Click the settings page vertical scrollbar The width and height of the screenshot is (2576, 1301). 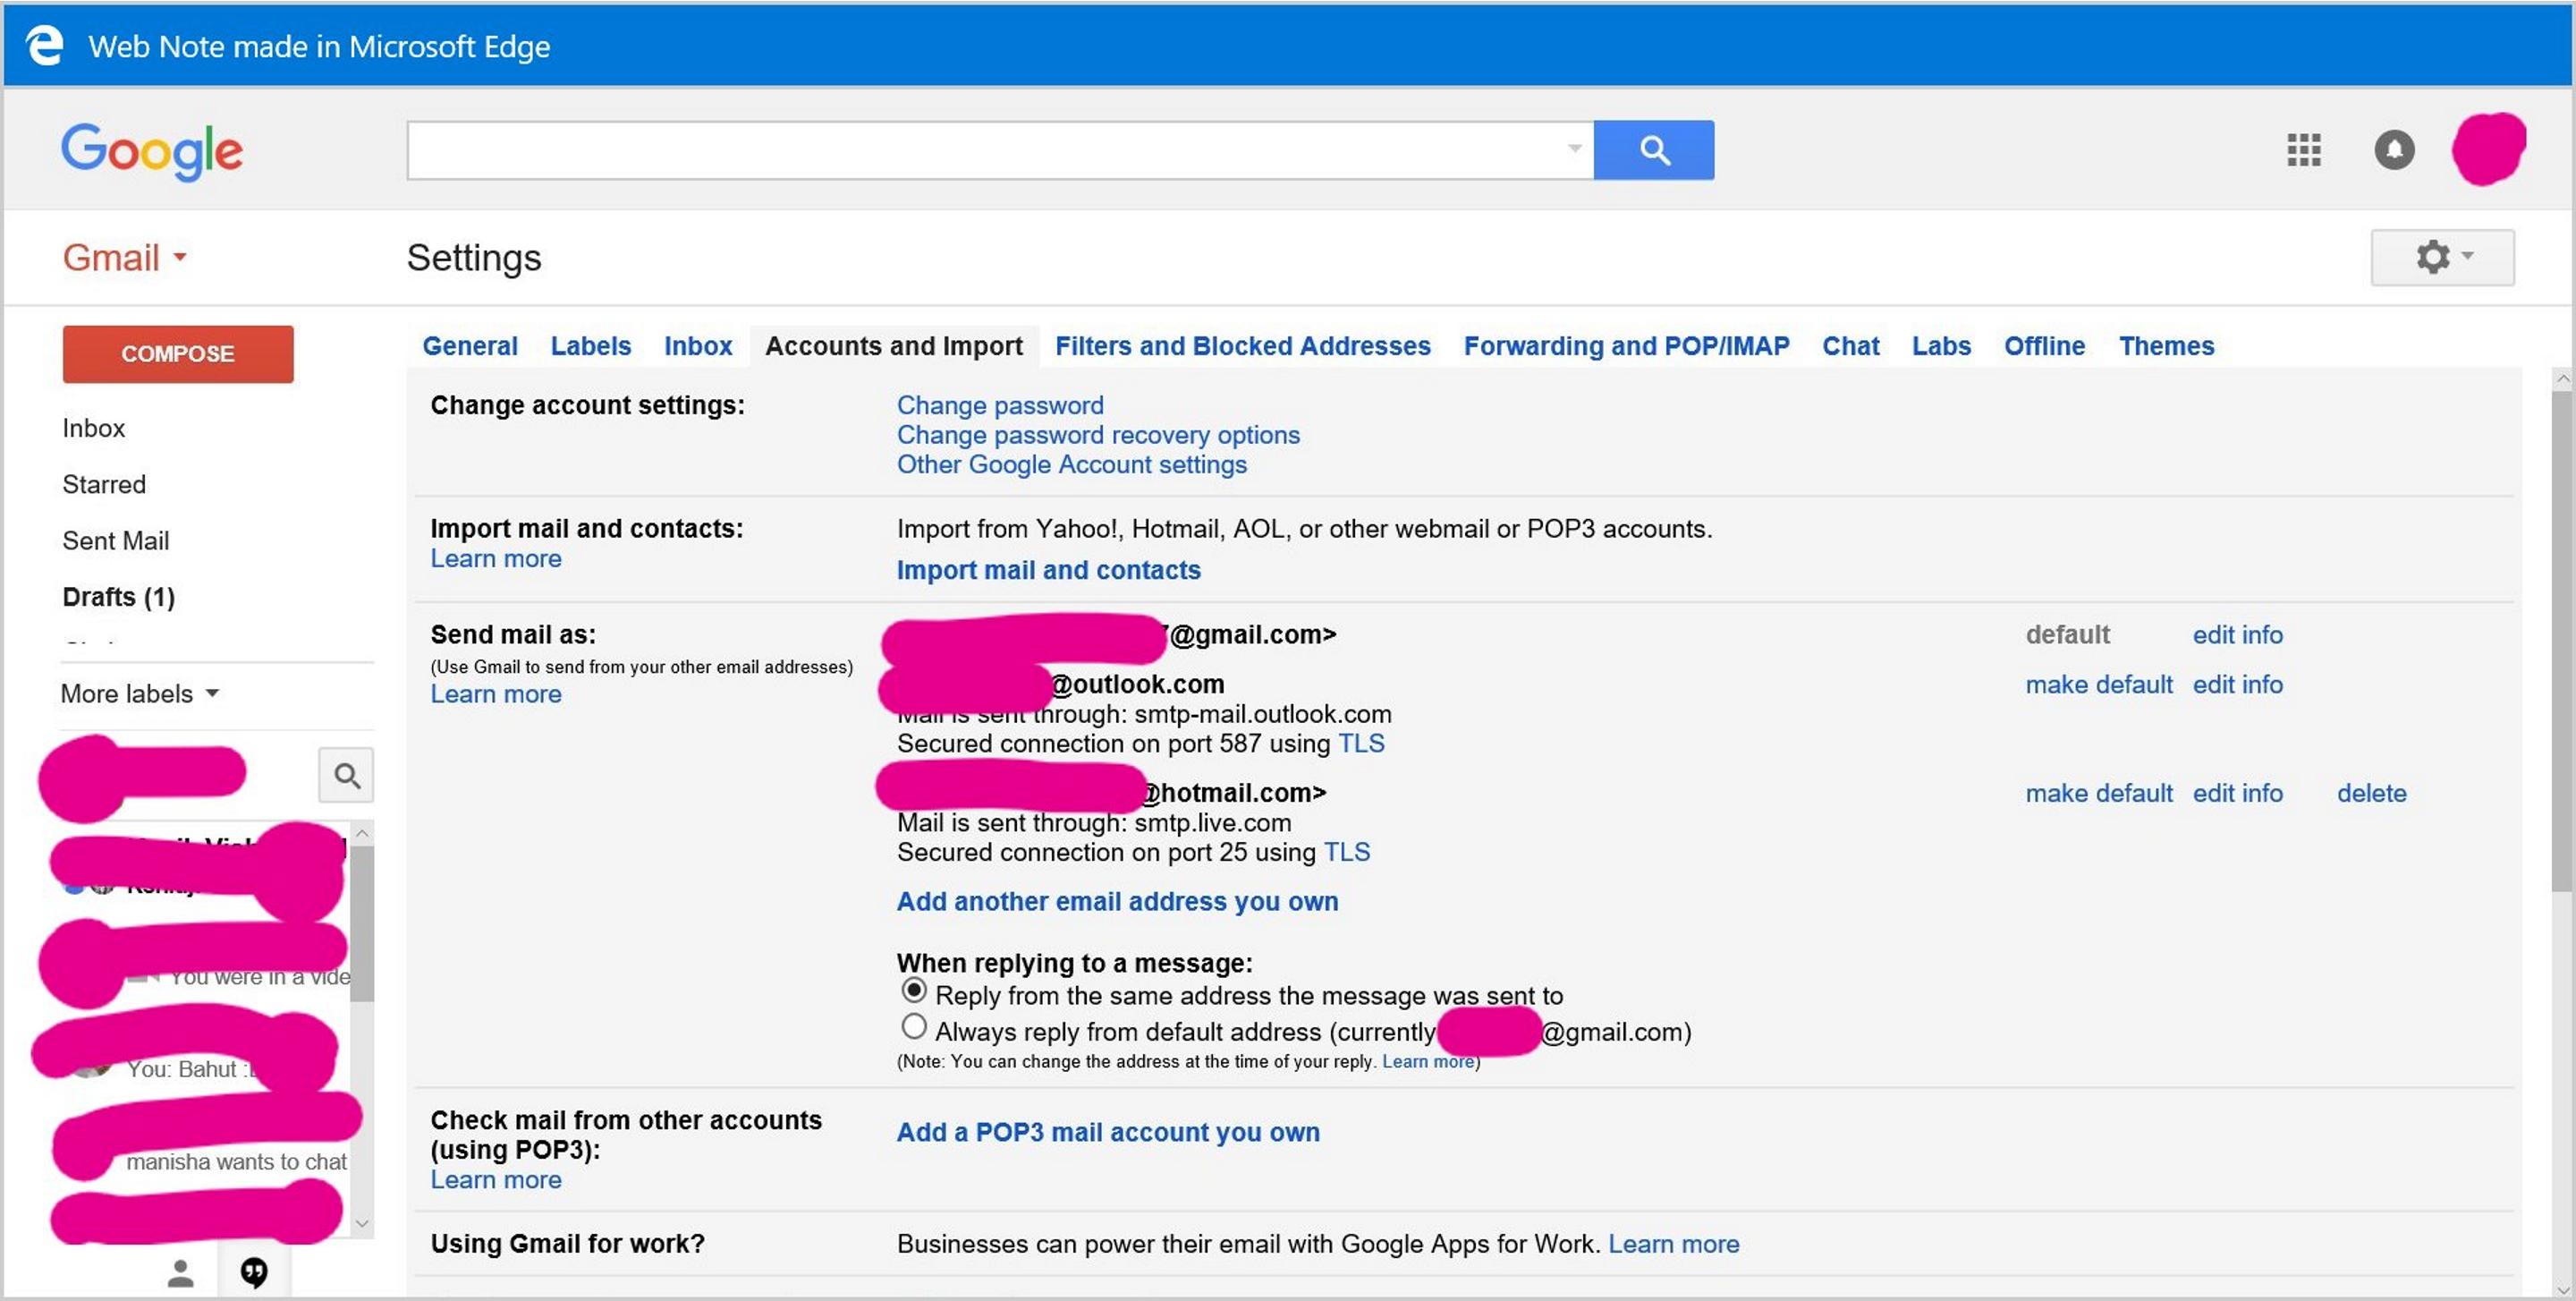2561,640
